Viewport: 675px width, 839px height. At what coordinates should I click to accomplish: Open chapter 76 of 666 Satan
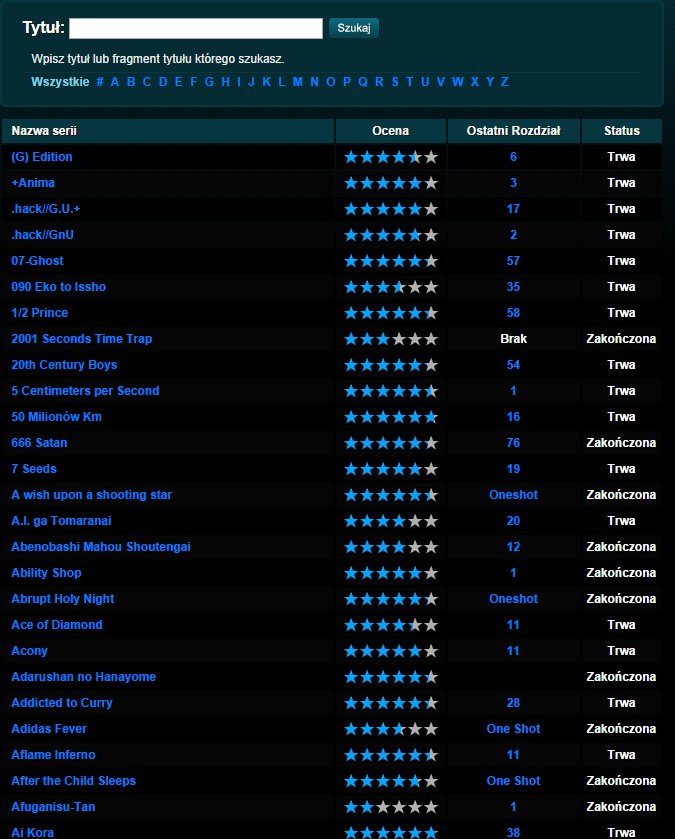pos(513,443)
